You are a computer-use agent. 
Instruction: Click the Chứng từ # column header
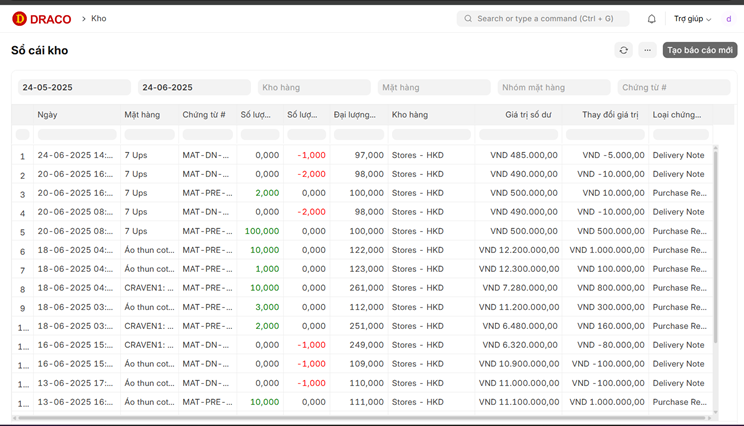[x=204, y=115]
